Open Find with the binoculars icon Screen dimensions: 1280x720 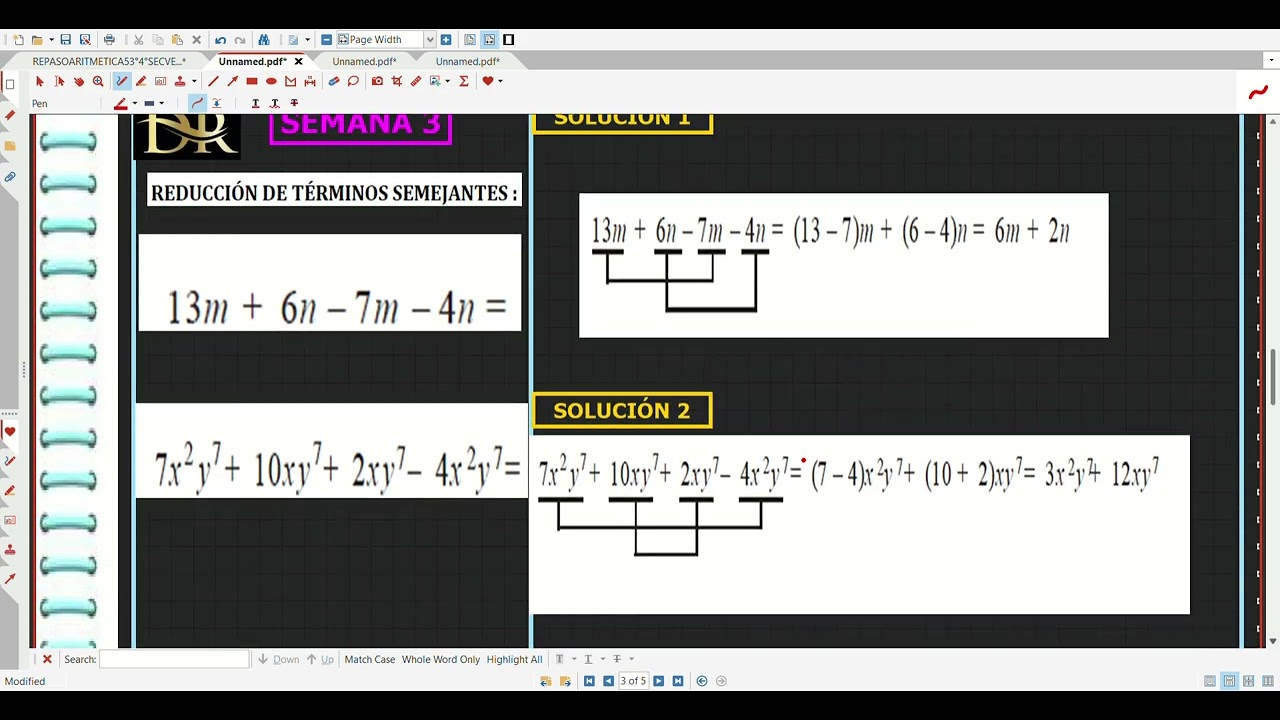264,40
